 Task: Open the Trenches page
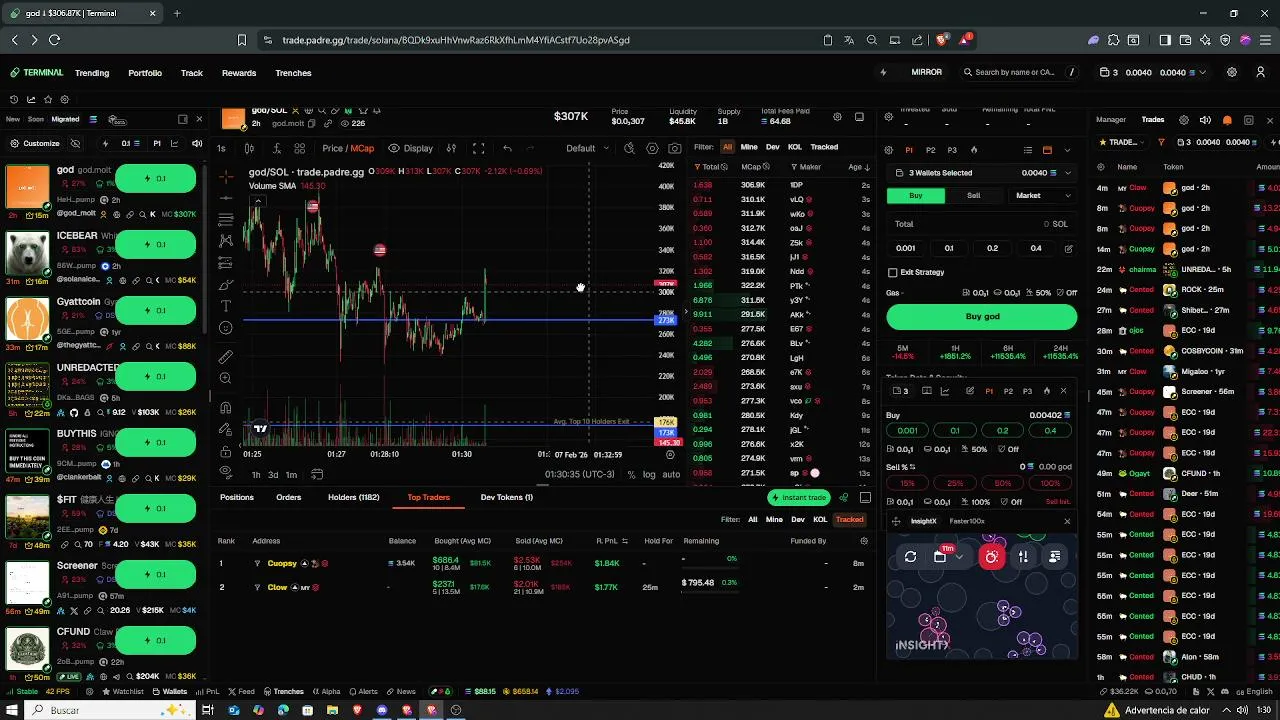click(293, 73)
